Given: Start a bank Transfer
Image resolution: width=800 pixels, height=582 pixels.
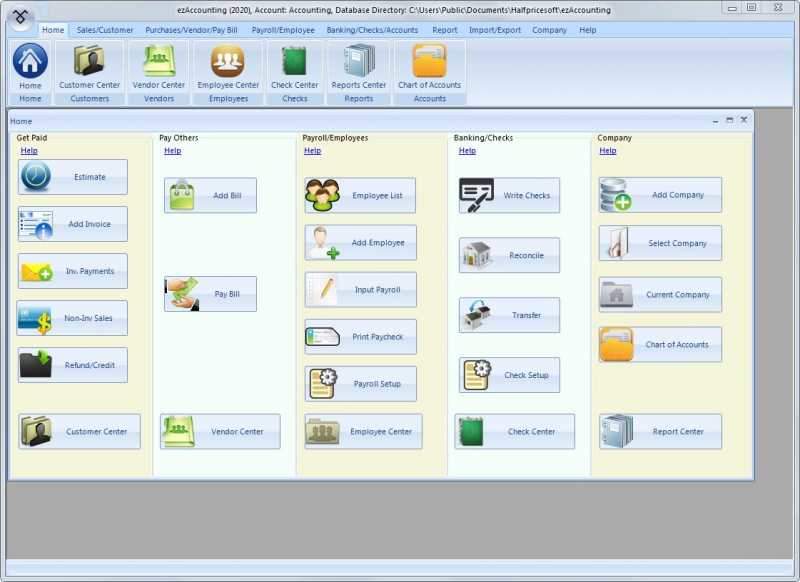Looking at the screenshot, I should (510, 315).
